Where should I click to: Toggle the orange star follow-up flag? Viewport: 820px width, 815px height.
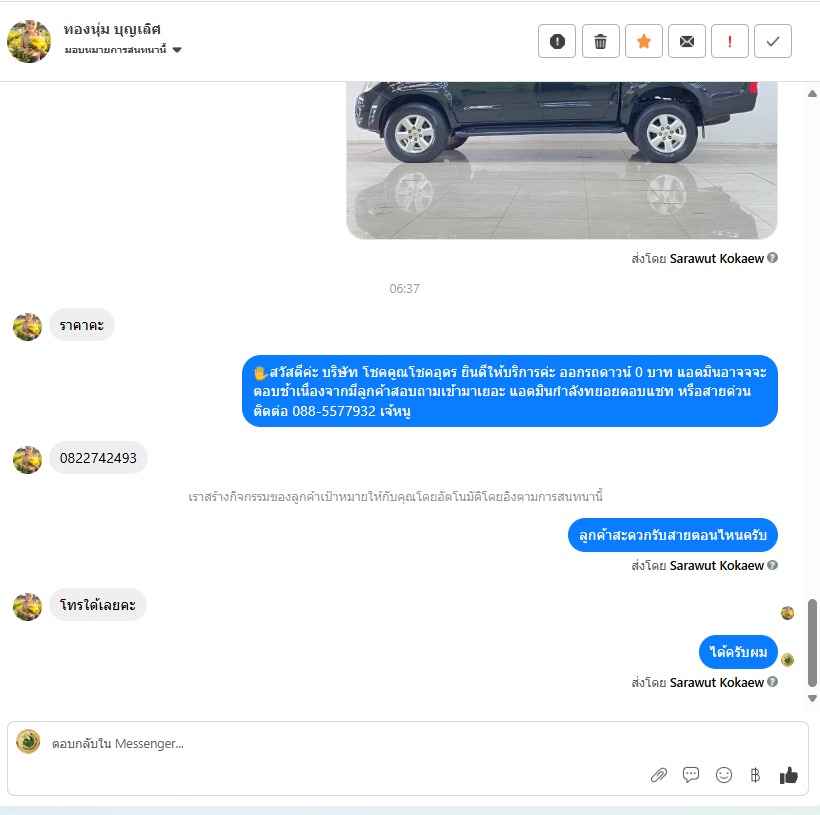tap(644, 41)
